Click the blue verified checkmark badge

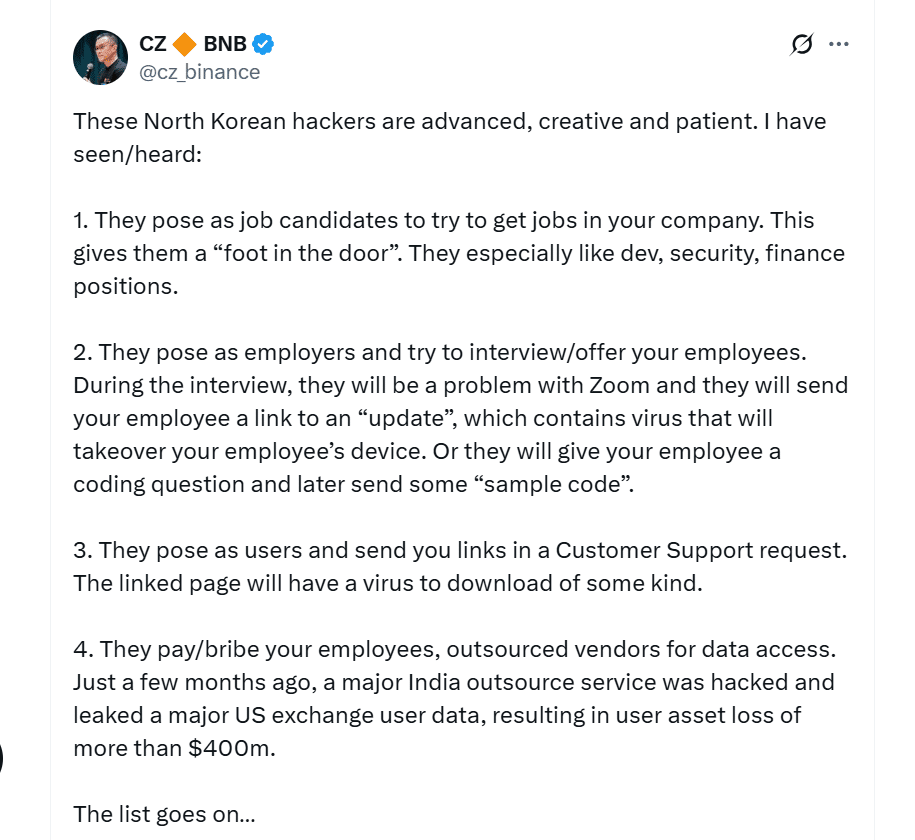263,44
